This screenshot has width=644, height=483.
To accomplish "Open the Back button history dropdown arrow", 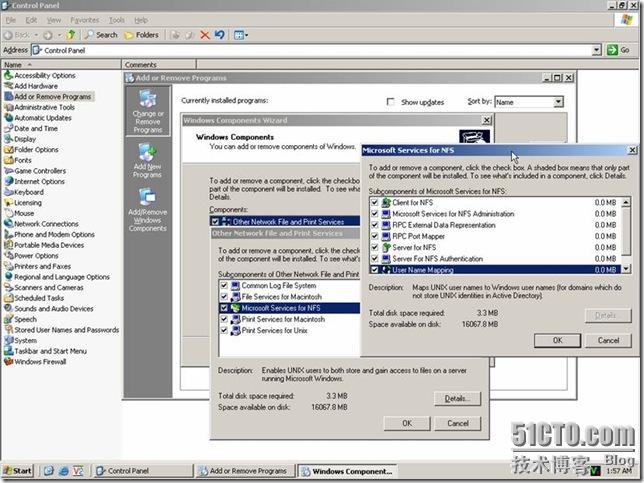I will click(x=36, y=35).
